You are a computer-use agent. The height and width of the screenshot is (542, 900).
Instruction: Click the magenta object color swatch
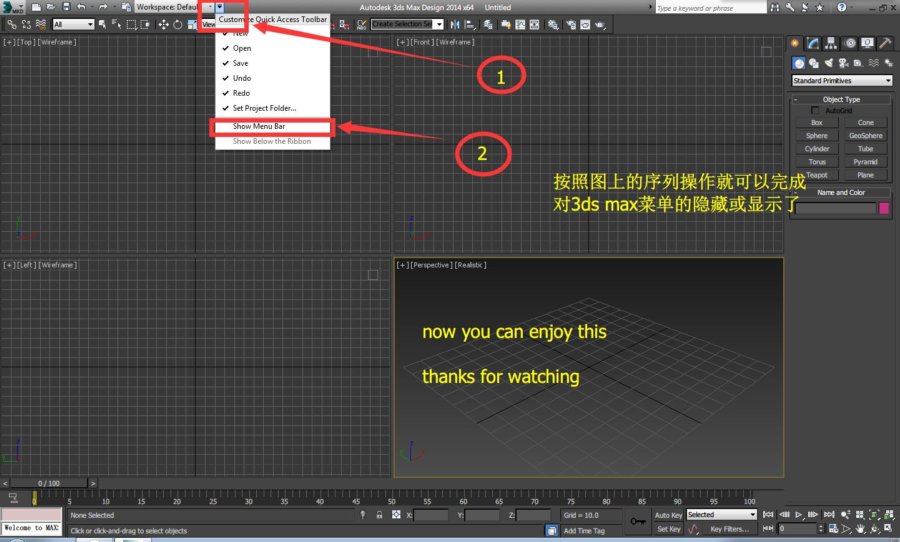[884, 208]
